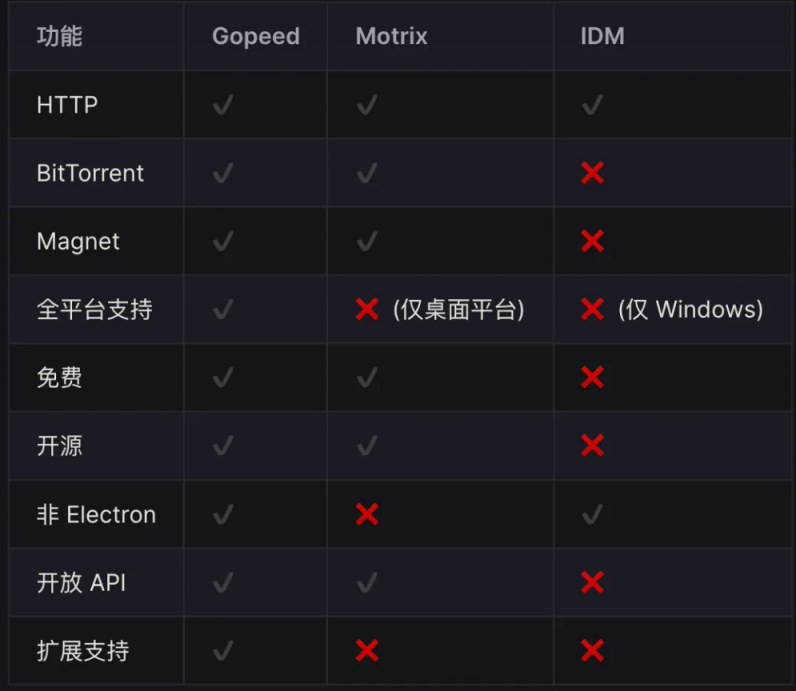The width and height of the screenshot is (796, 691).
Task: Click the Gopeed checkmark in HTTP row
Action: coord(223,104)
